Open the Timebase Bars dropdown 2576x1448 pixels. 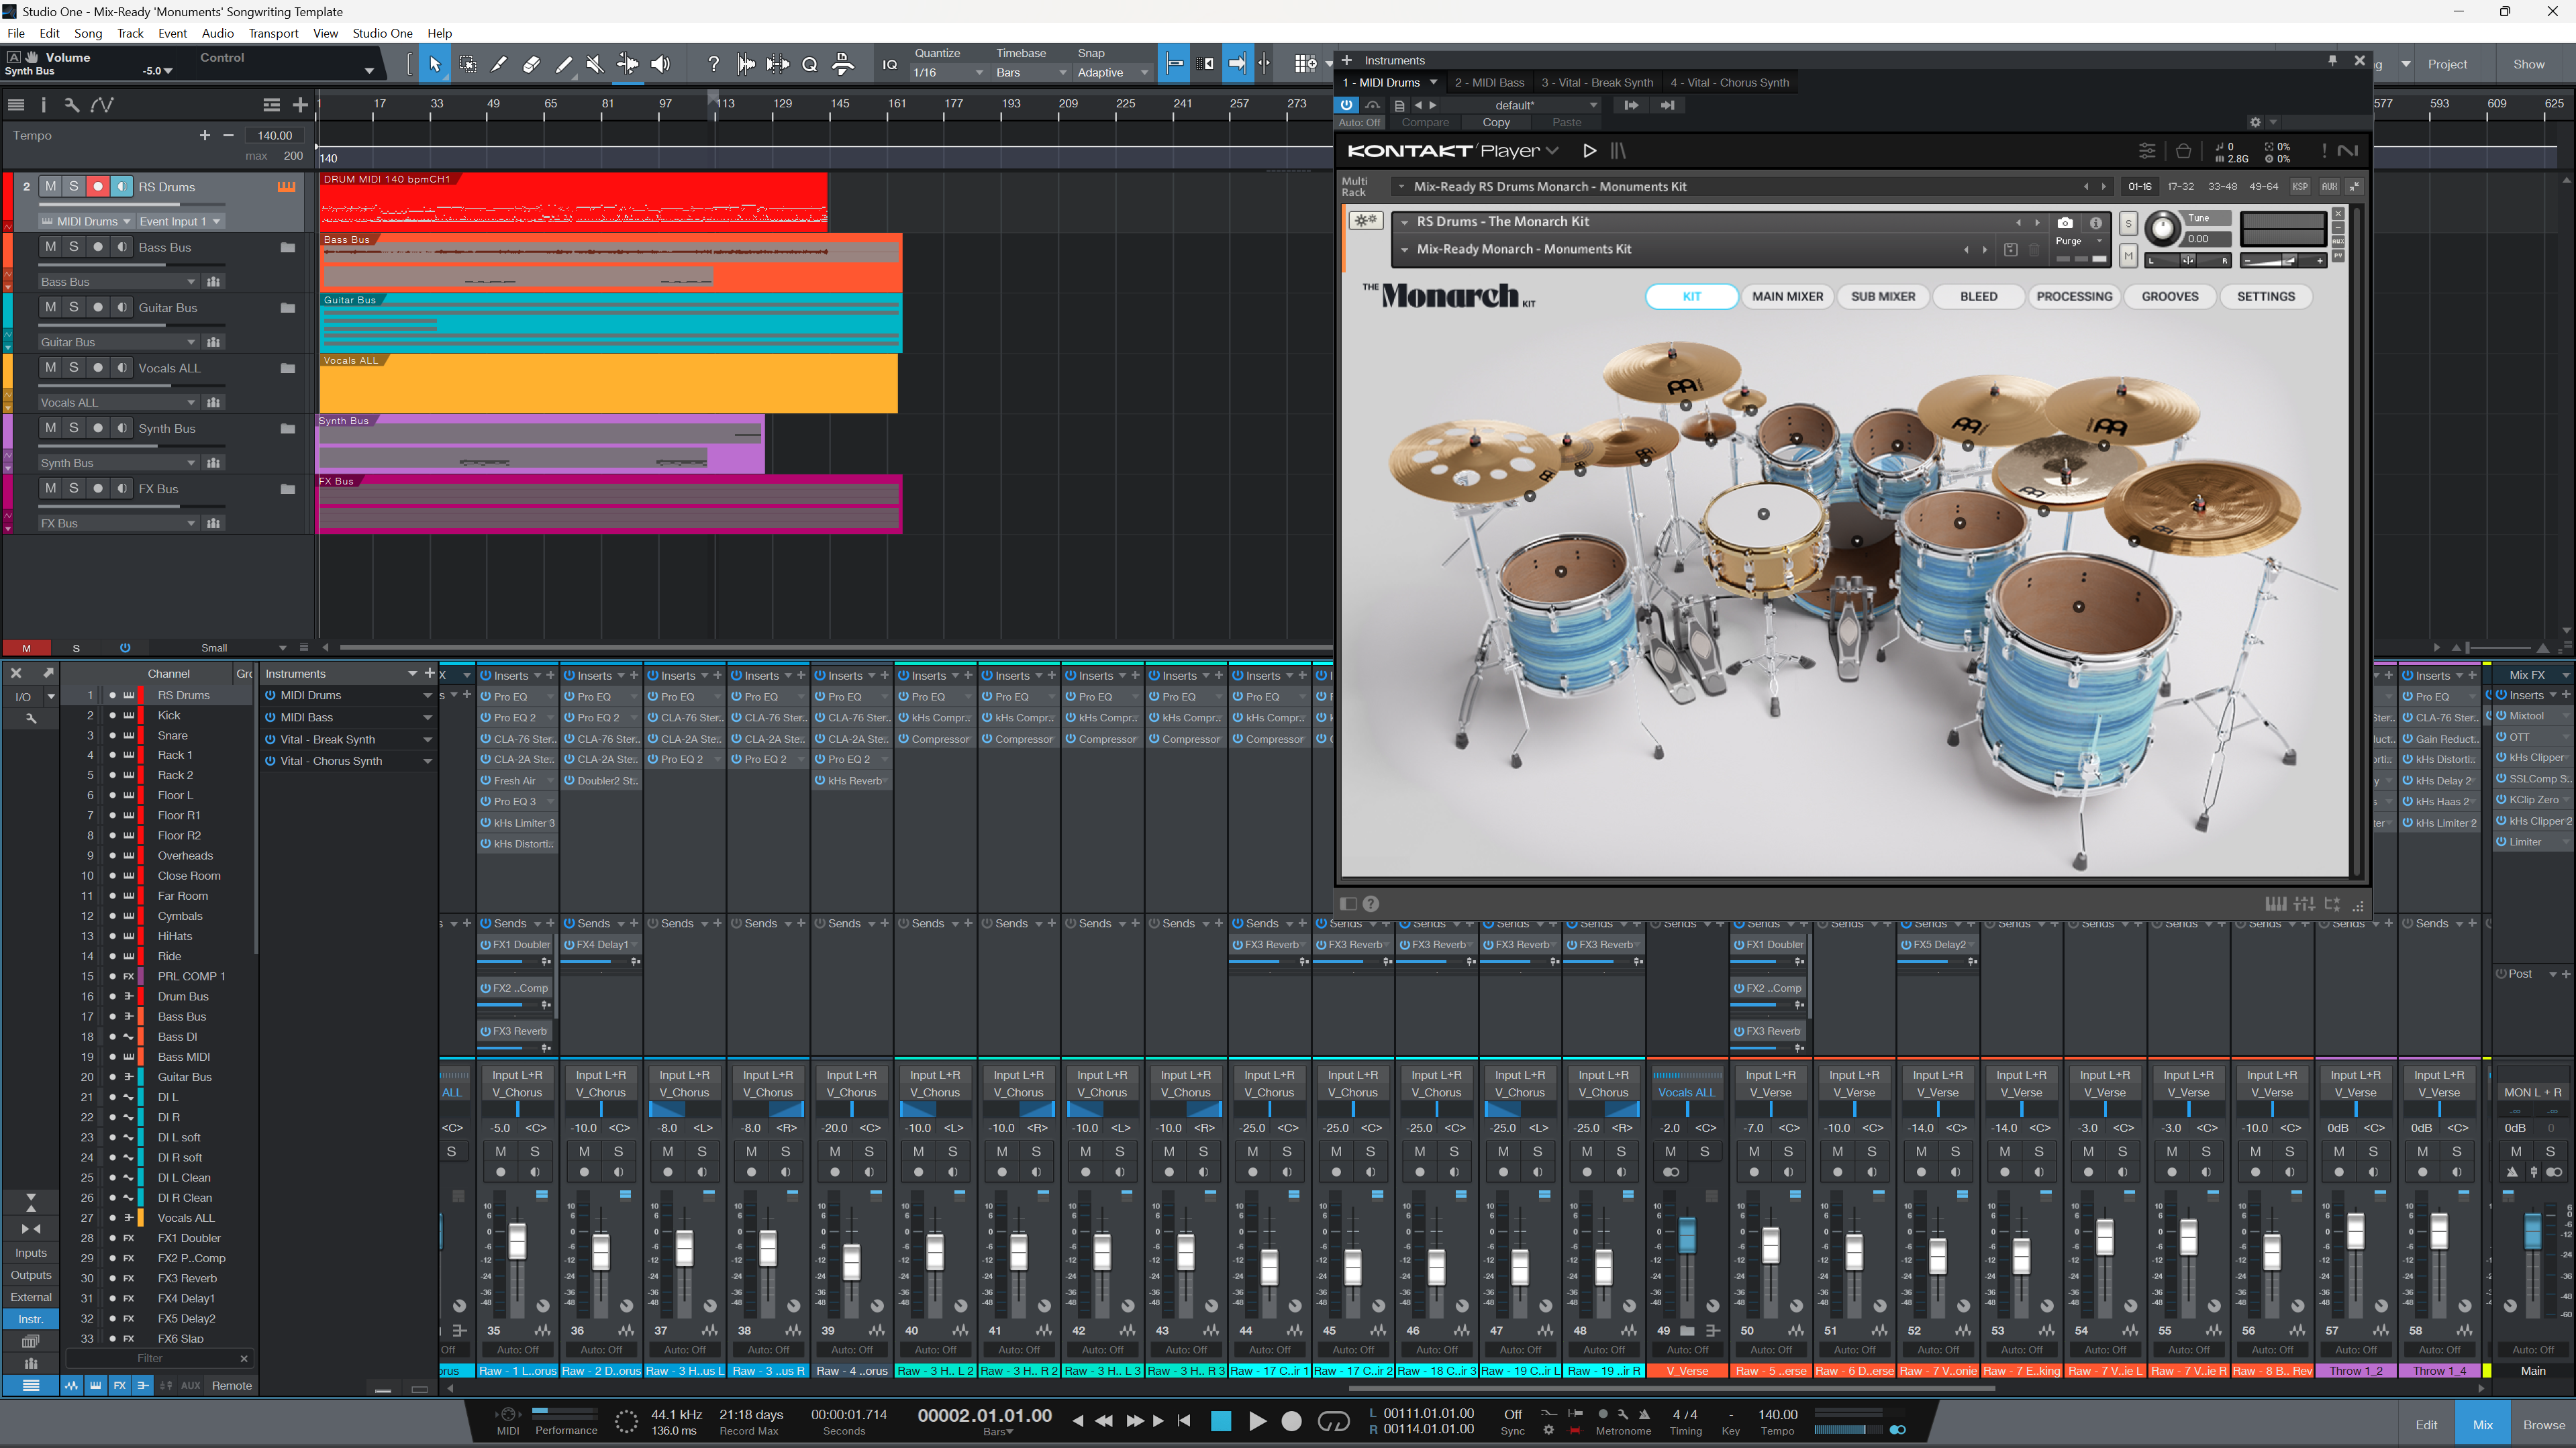1030,73
